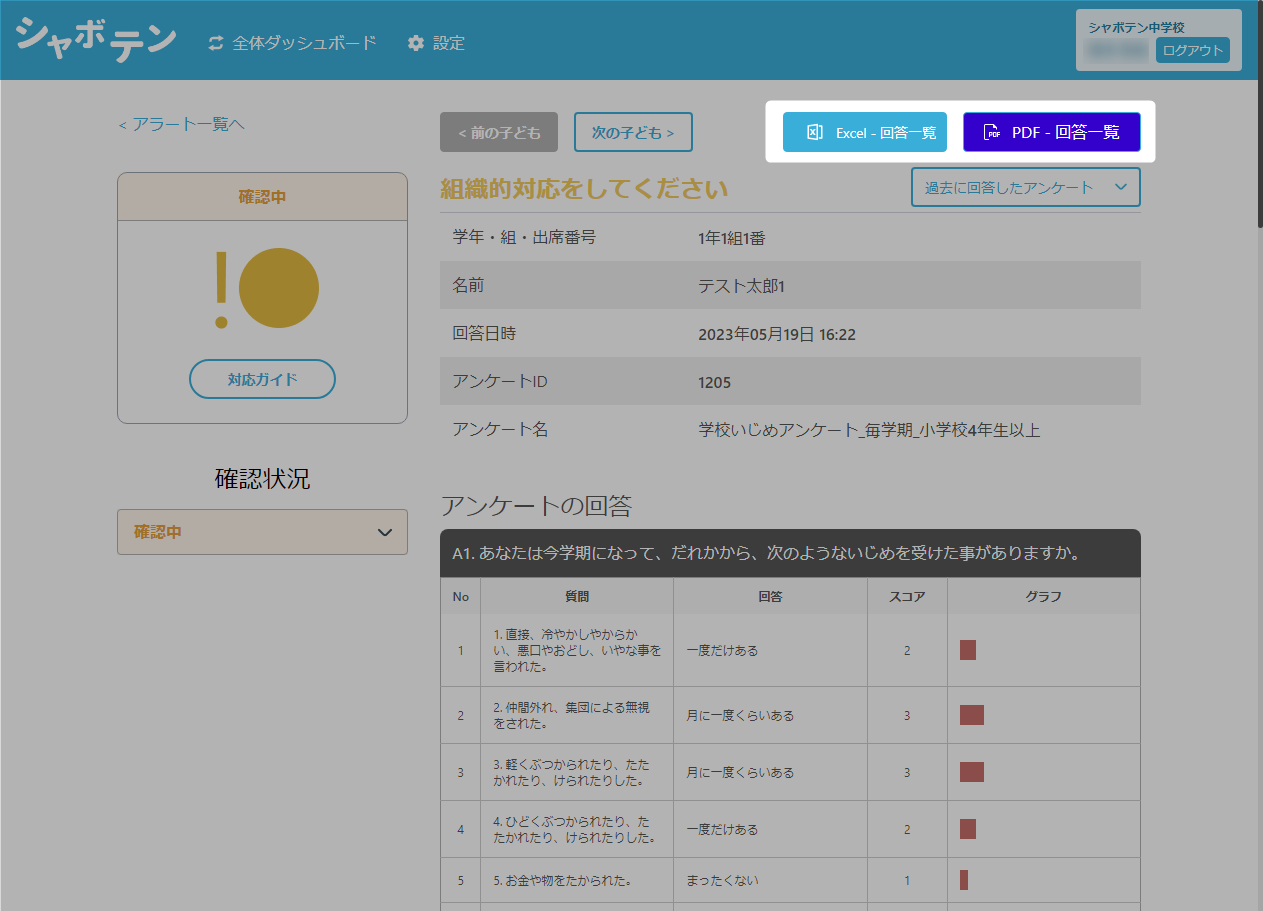Click the graph bar for question 5
The height and width of the screenshot is (911, 1263).
pos(964,880)
